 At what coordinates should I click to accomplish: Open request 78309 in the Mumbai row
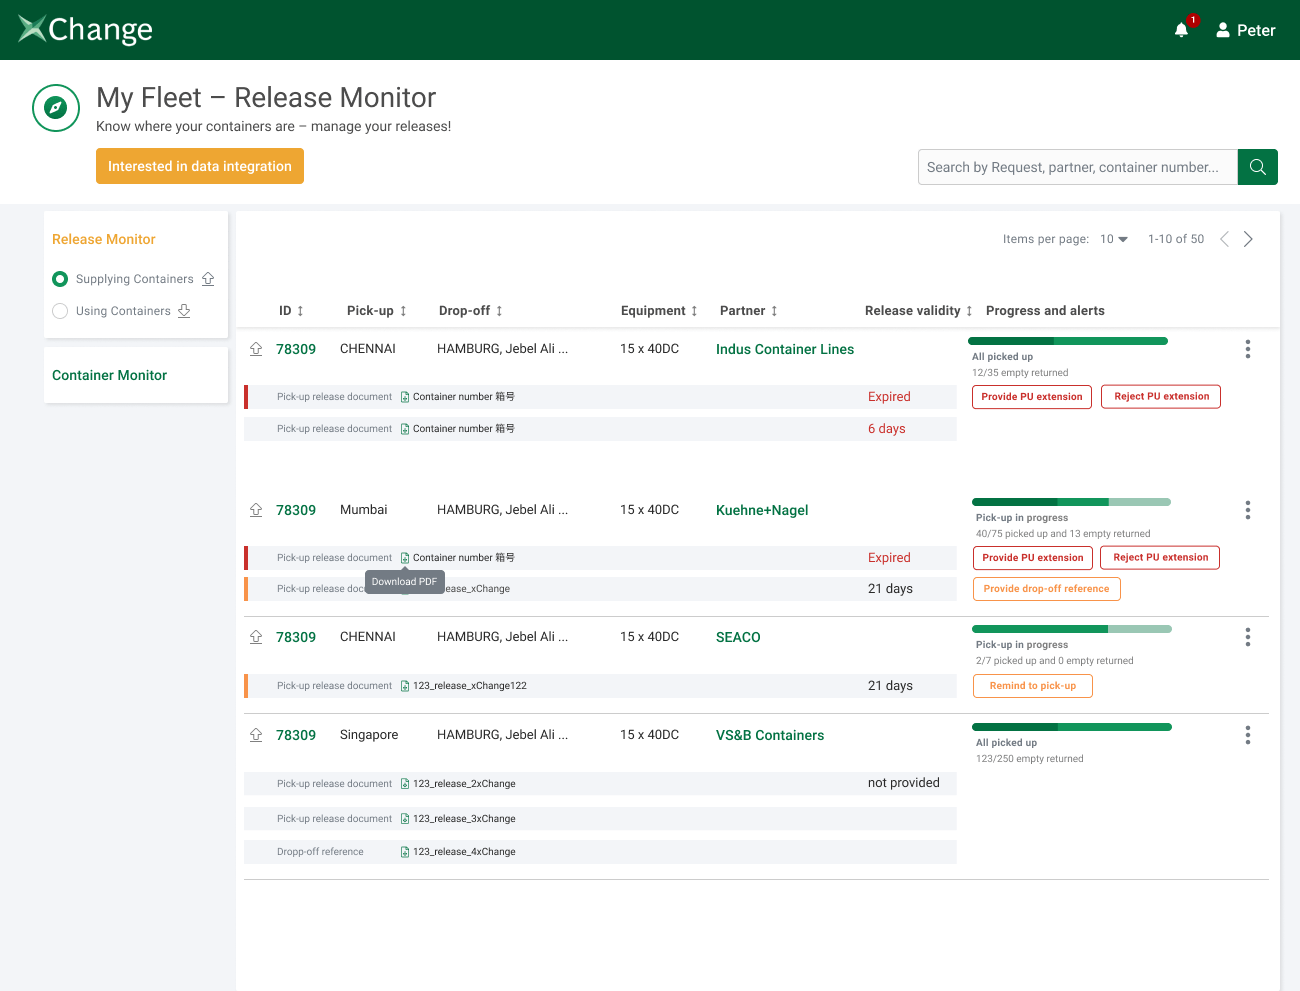(x=296, y=510)
